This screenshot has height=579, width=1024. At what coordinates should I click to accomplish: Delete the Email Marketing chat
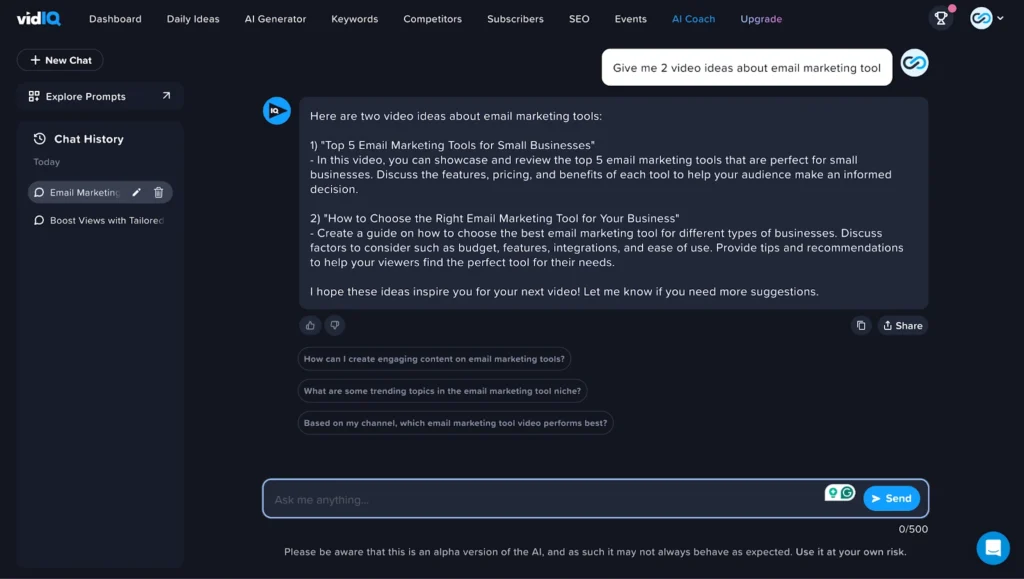pos(158,193)
